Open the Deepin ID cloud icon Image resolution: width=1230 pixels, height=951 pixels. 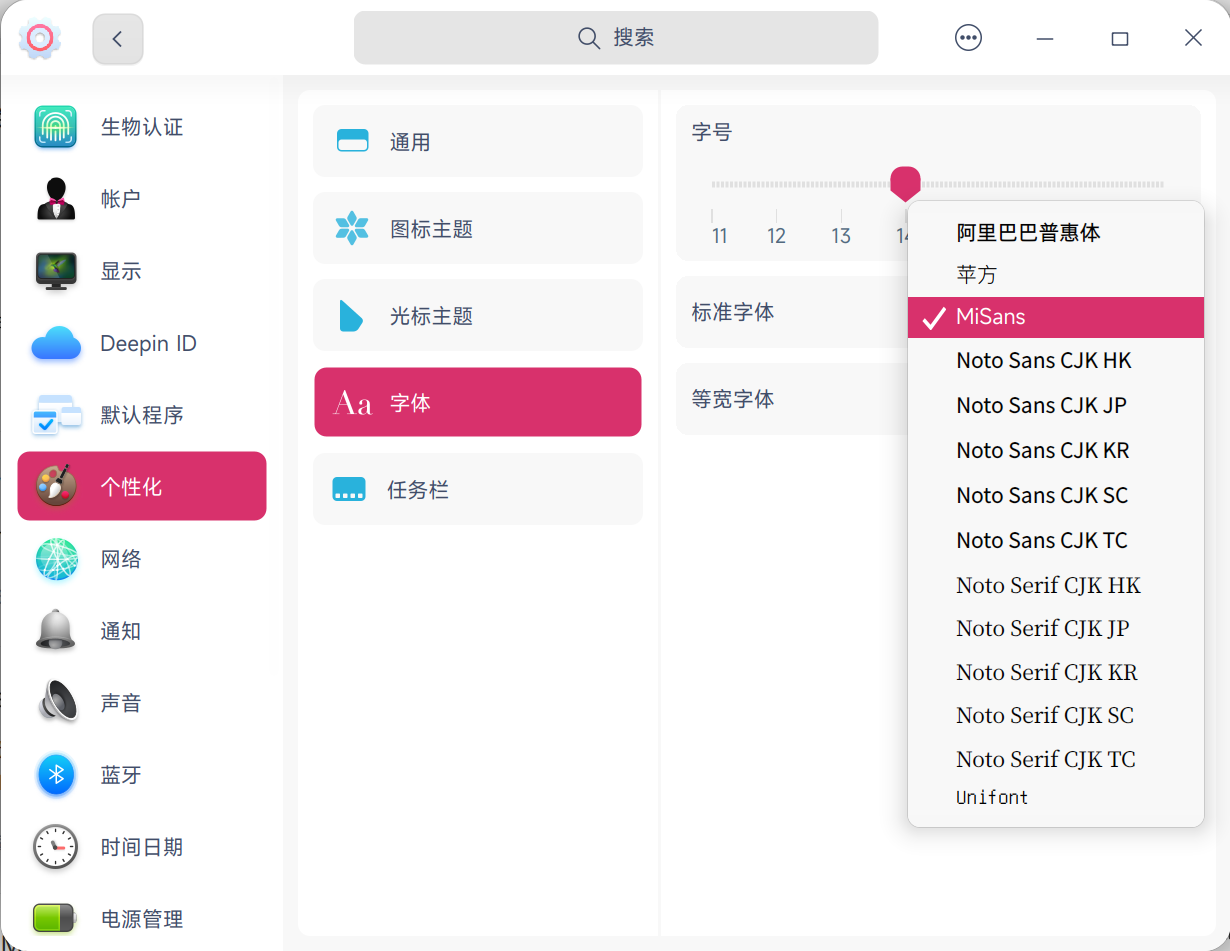(x=55, y=343)
